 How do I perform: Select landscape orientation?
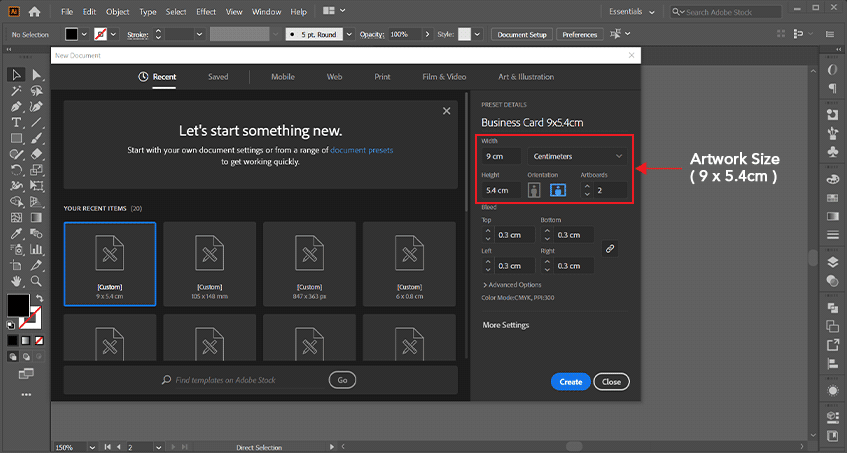(557, 190)
